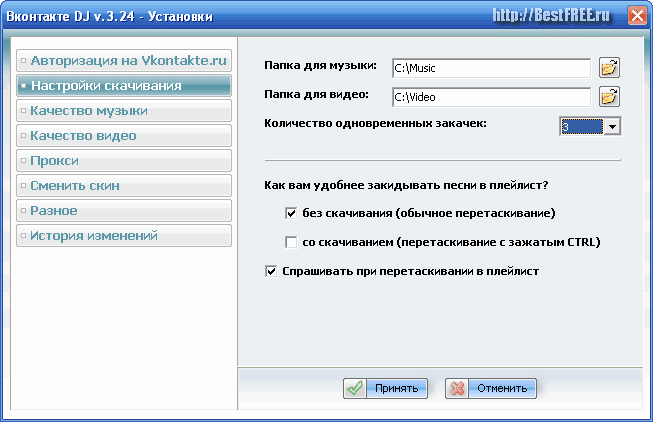Toggle 'без скачивания' checkbox

[x=291, y=213]
